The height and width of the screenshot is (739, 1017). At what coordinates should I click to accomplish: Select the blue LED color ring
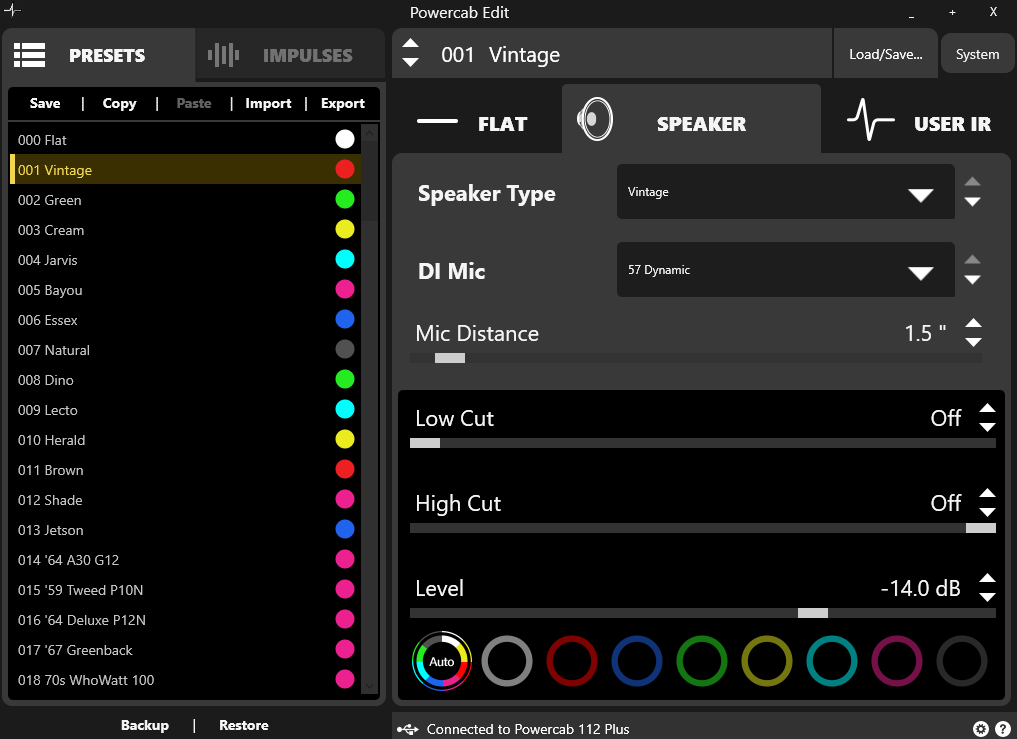(637, 661)
